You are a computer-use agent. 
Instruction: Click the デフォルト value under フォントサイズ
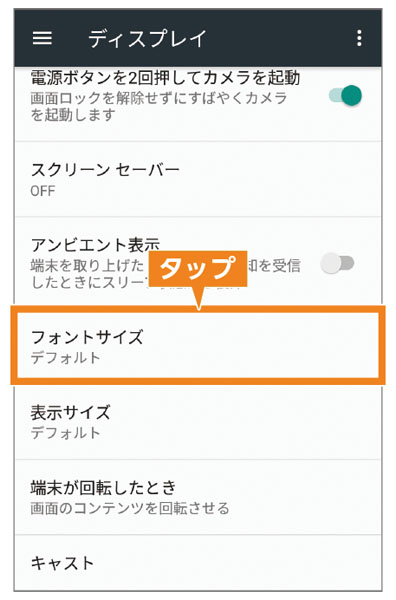65,357
